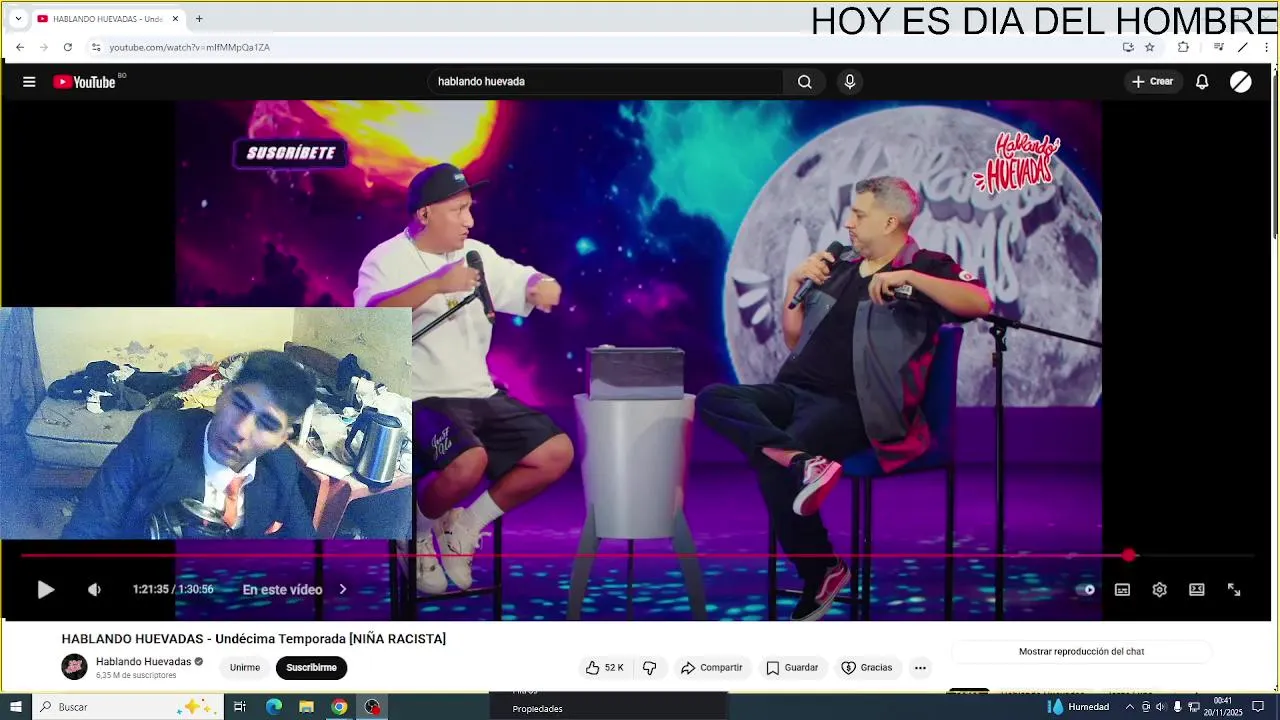This screenshot has height=720, width=1280.
Task: Dislike the video
Action: pyautogui.click(x=650, y=668)
